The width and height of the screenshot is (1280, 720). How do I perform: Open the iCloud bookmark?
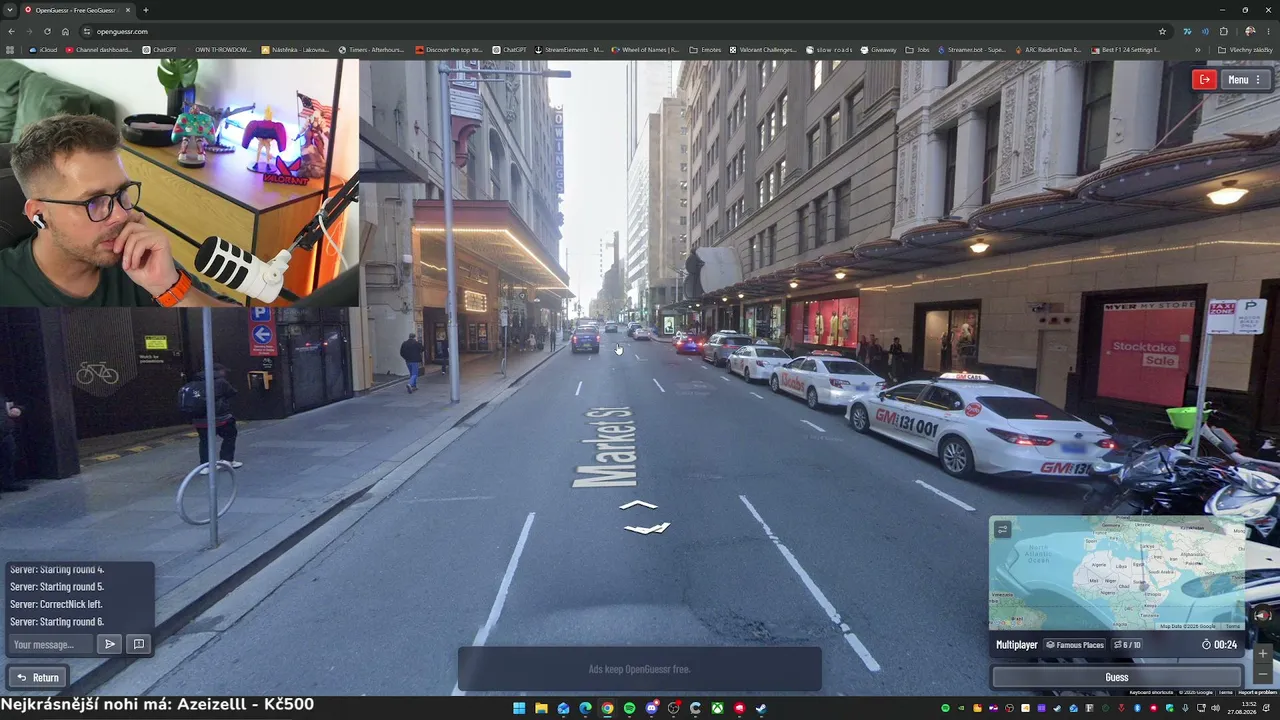point(43,49)
